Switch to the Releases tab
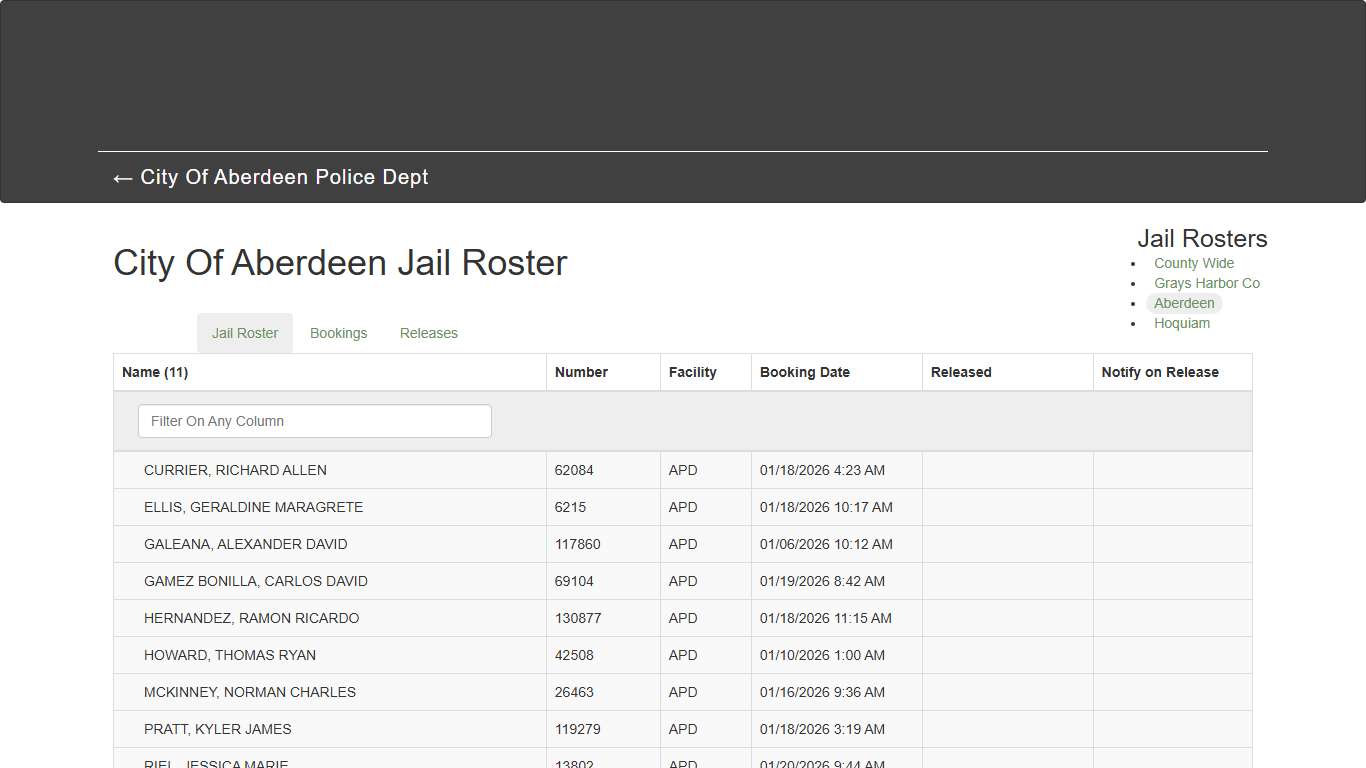 pyautogui.click(x=428, y=333)
